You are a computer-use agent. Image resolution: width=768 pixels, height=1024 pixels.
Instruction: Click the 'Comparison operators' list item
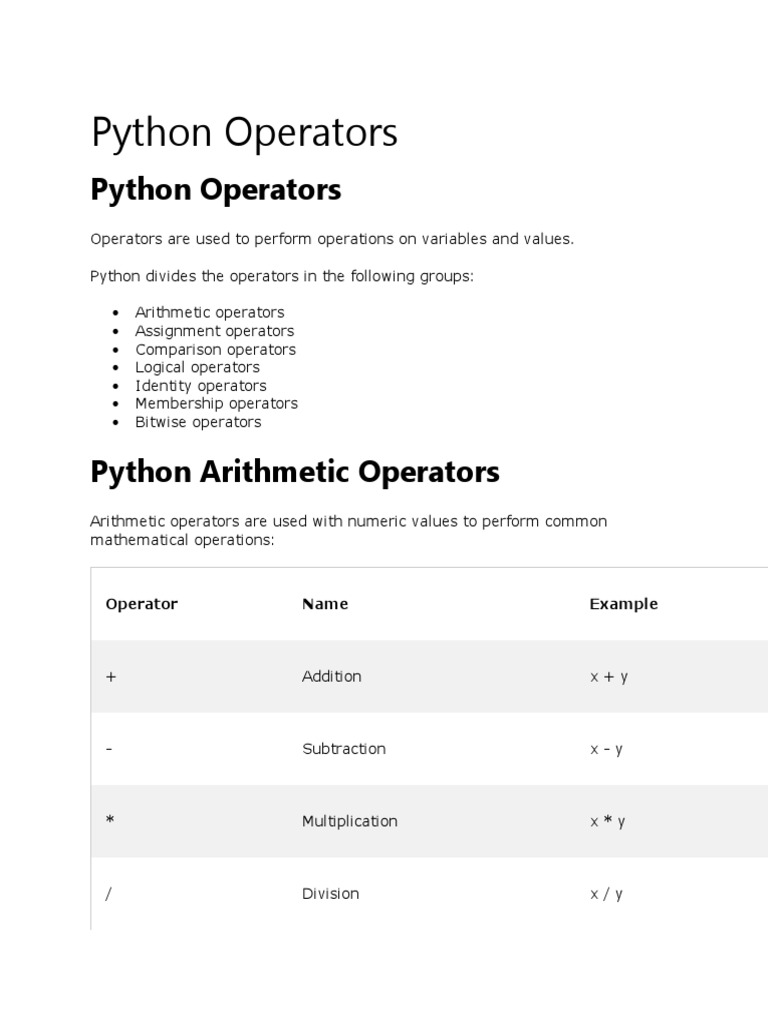(216, 349)
